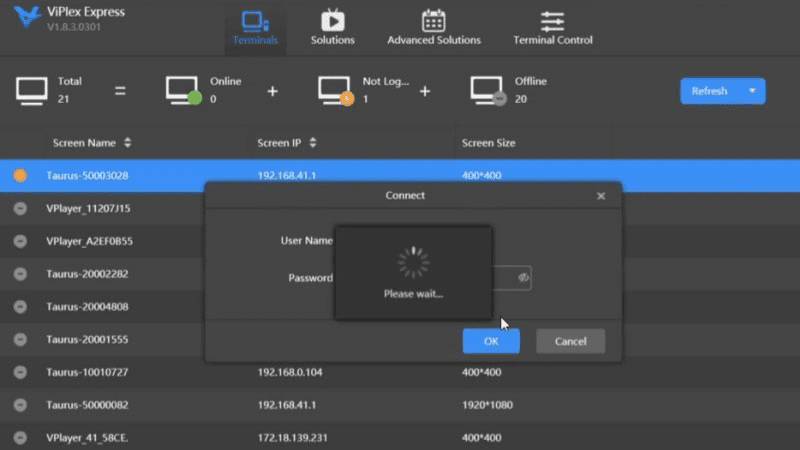Screen dimensions: 800x450
Task: Open the Advanced Solutions calendar icon
Action: (x=434, y=21)
